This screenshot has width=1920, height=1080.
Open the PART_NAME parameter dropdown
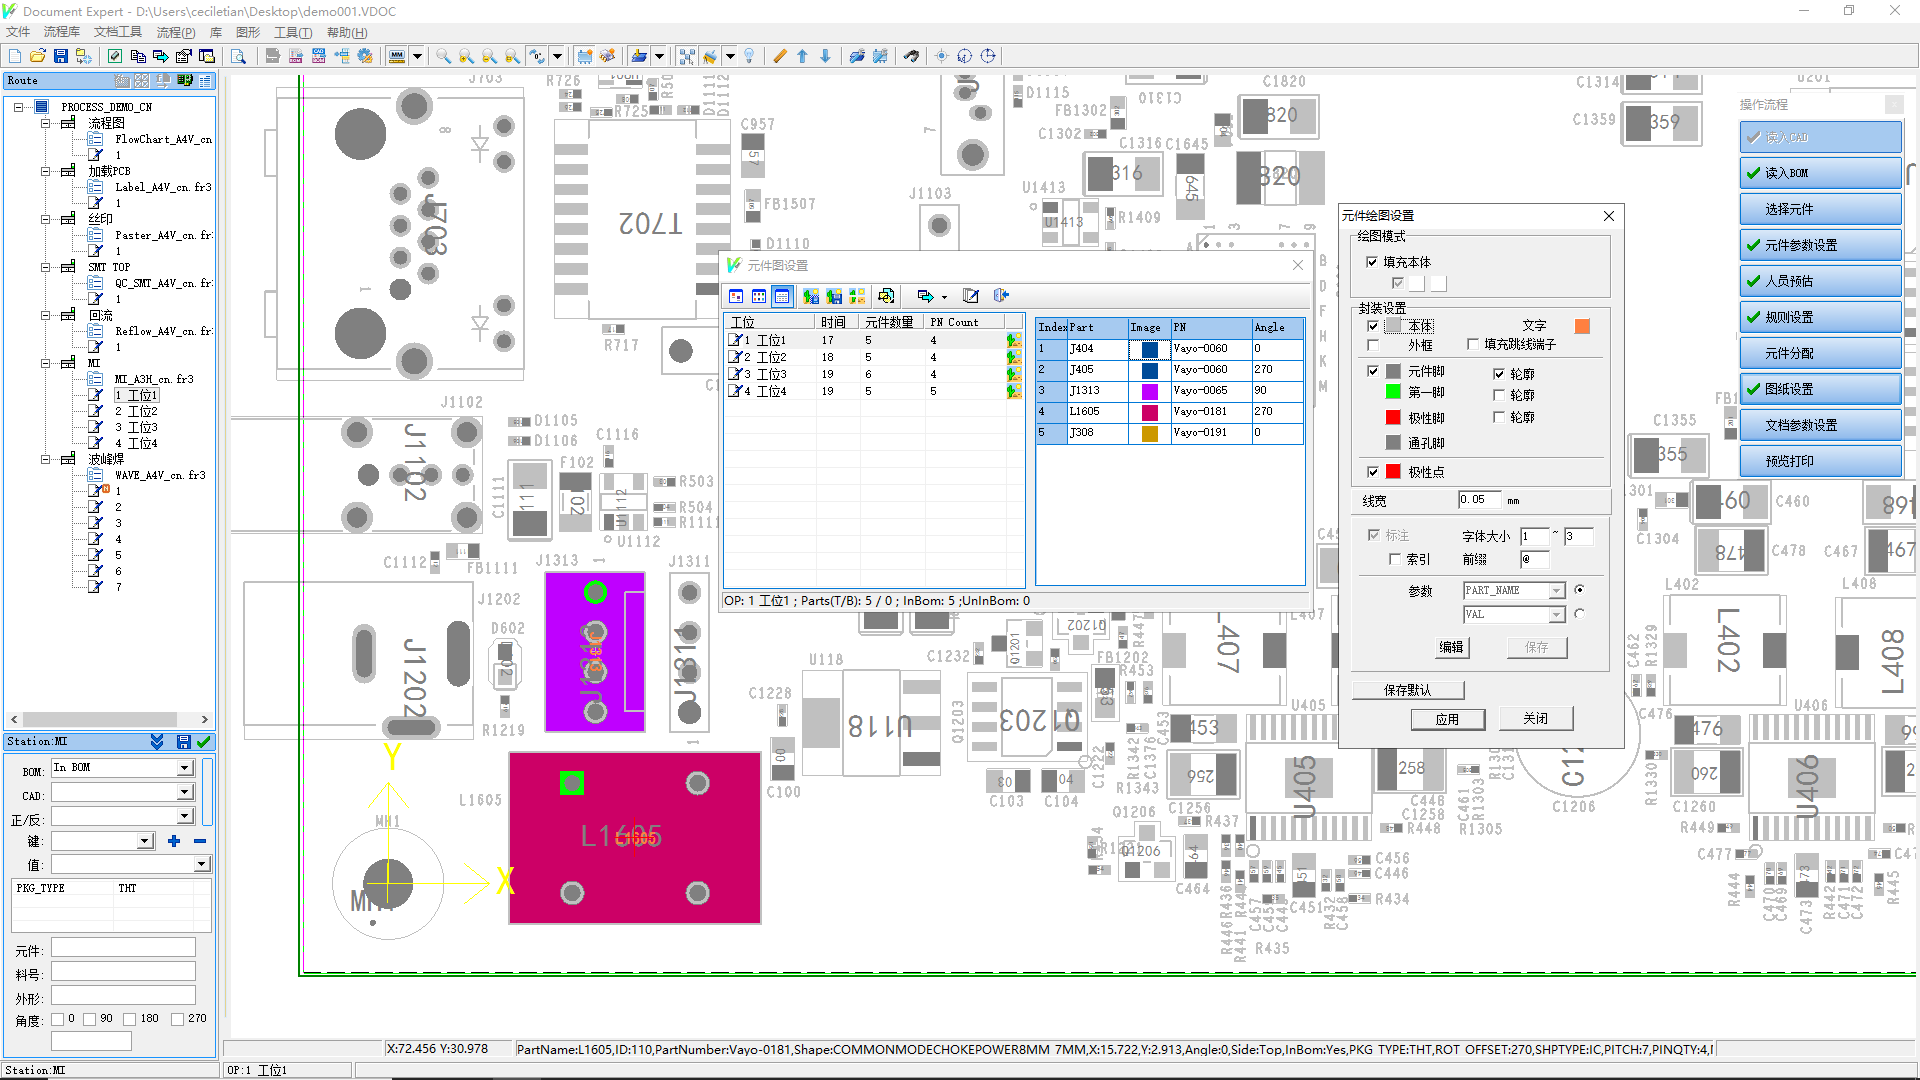[x=1556, y=591]
